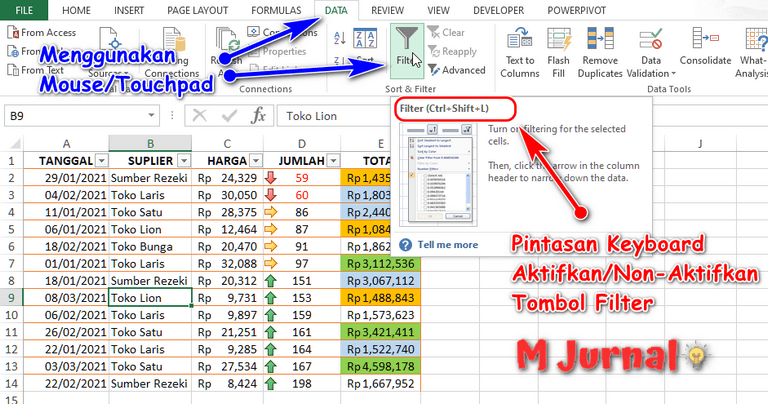Open the FILE backstage tab
768x404 pixels.
24,10
